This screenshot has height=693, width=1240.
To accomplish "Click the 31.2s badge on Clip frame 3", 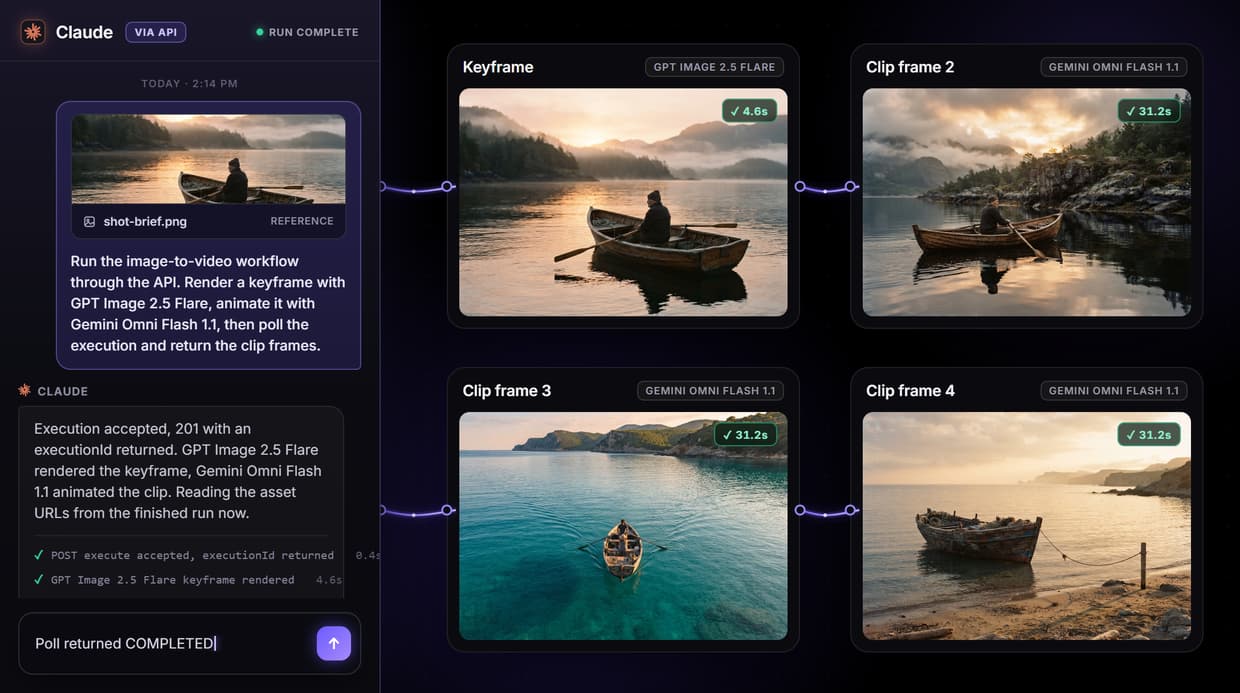I will pos(745,434).
